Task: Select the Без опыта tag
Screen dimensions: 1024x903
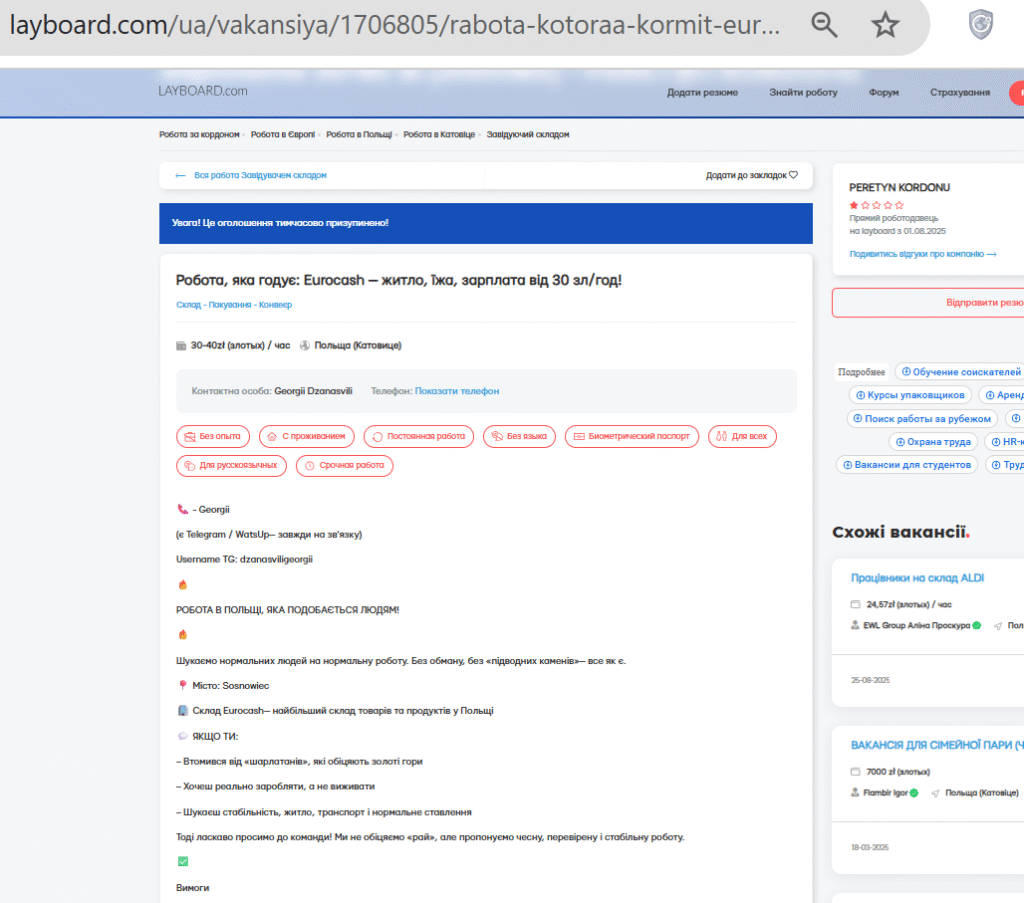Action: point(213,436)
